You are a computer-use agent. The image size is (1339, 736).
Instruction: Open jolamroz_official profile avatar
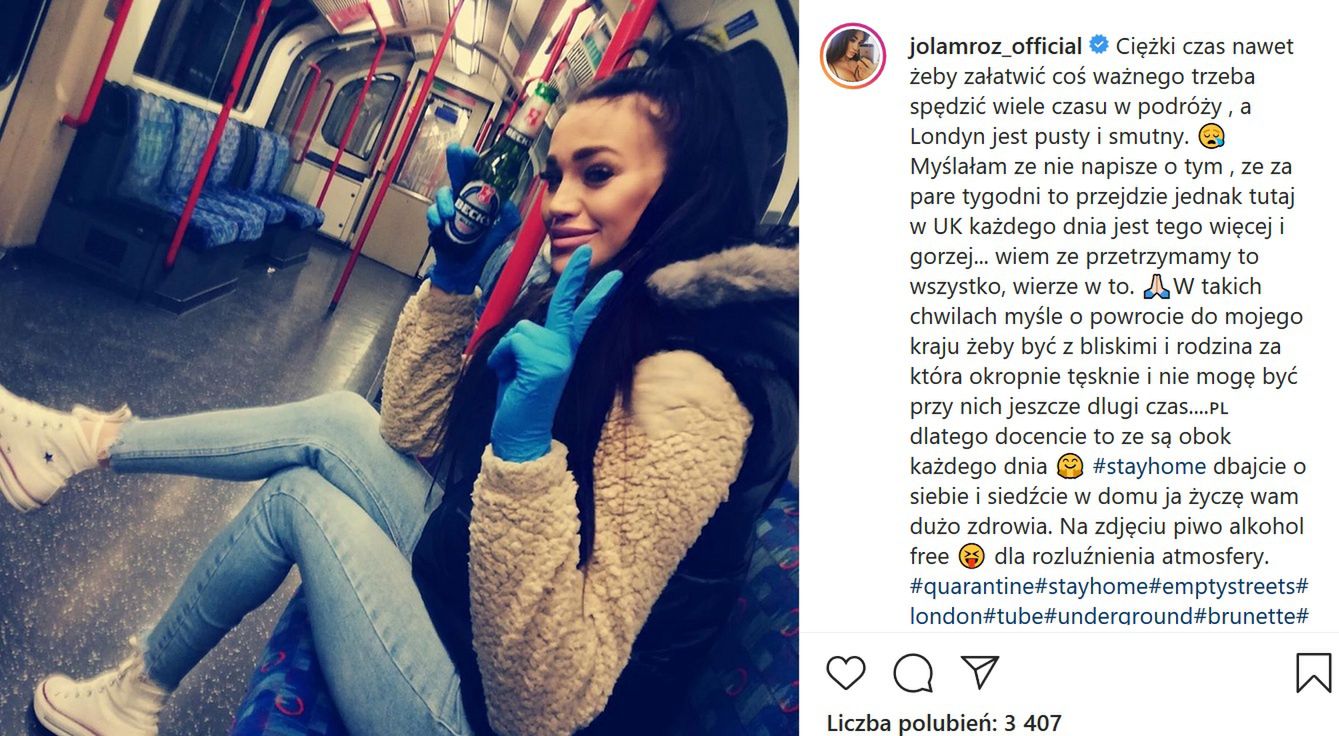(x=853, y=56)
